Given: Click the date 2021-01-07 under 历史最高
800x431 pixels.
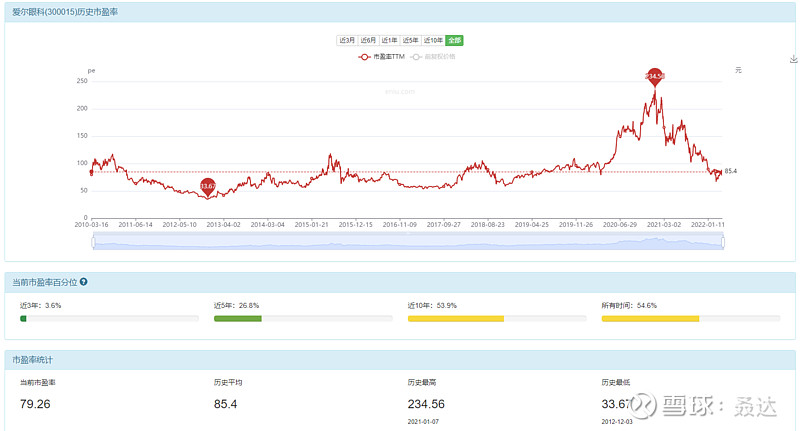Looking at the screenshot, I should coord(423,422).
